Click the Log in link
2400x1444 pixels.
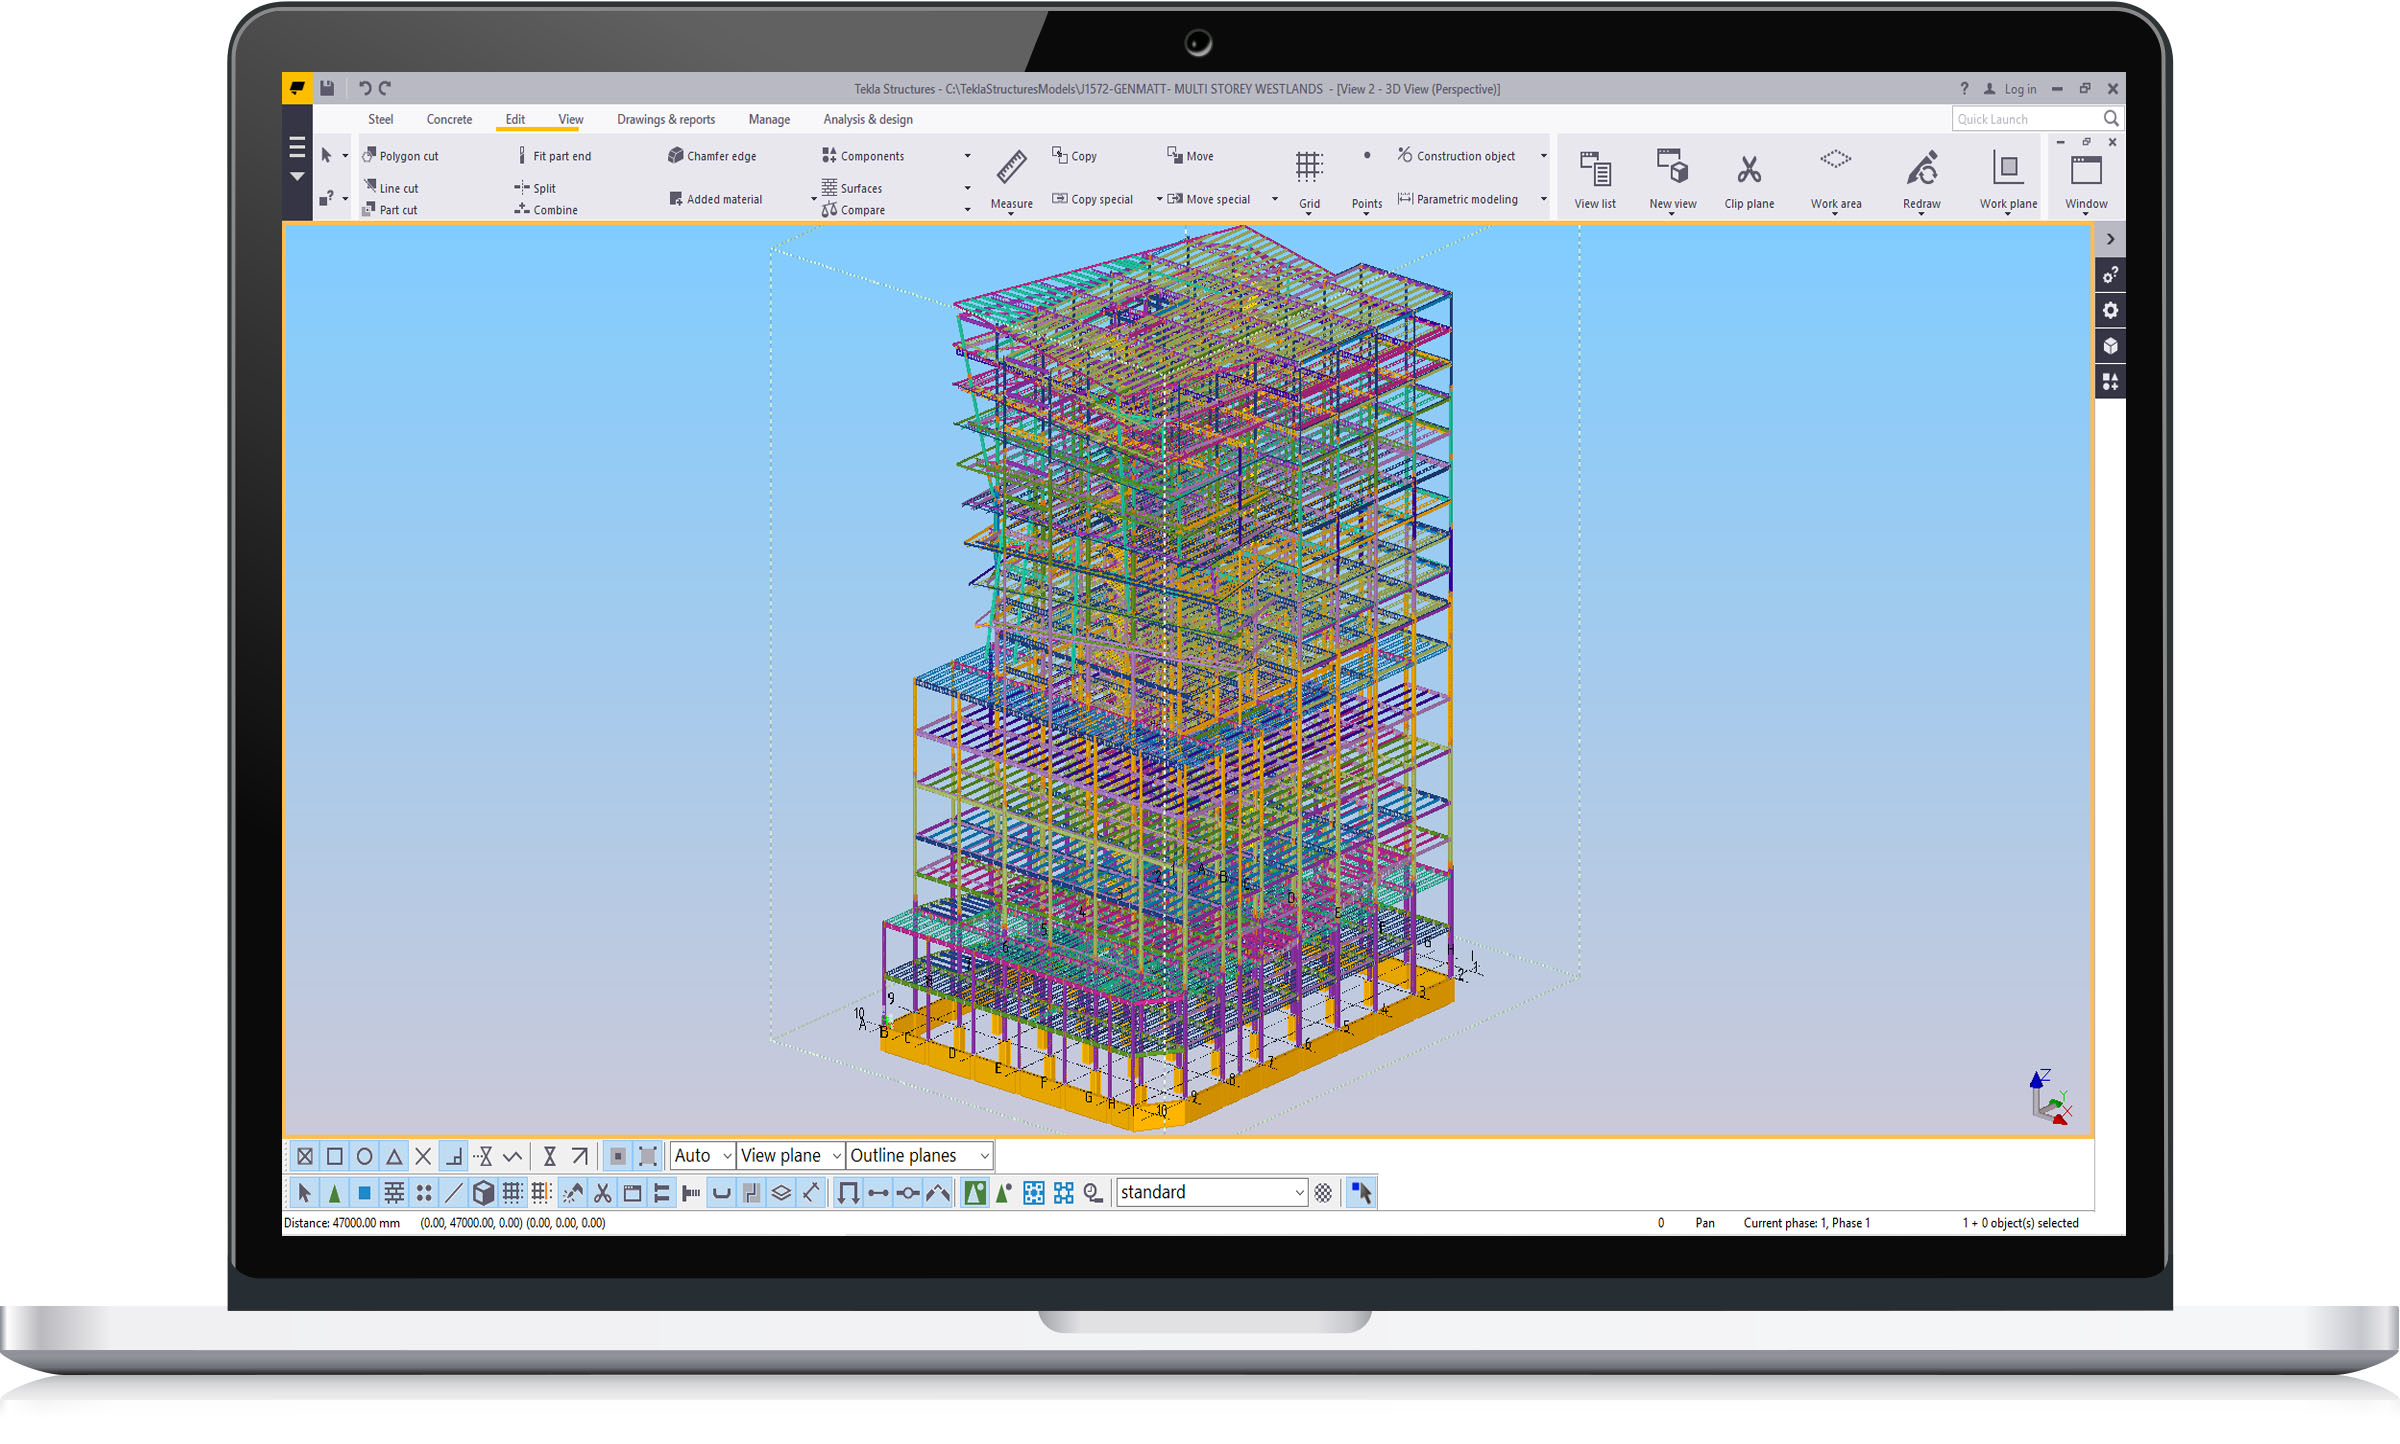(2019, 89)
